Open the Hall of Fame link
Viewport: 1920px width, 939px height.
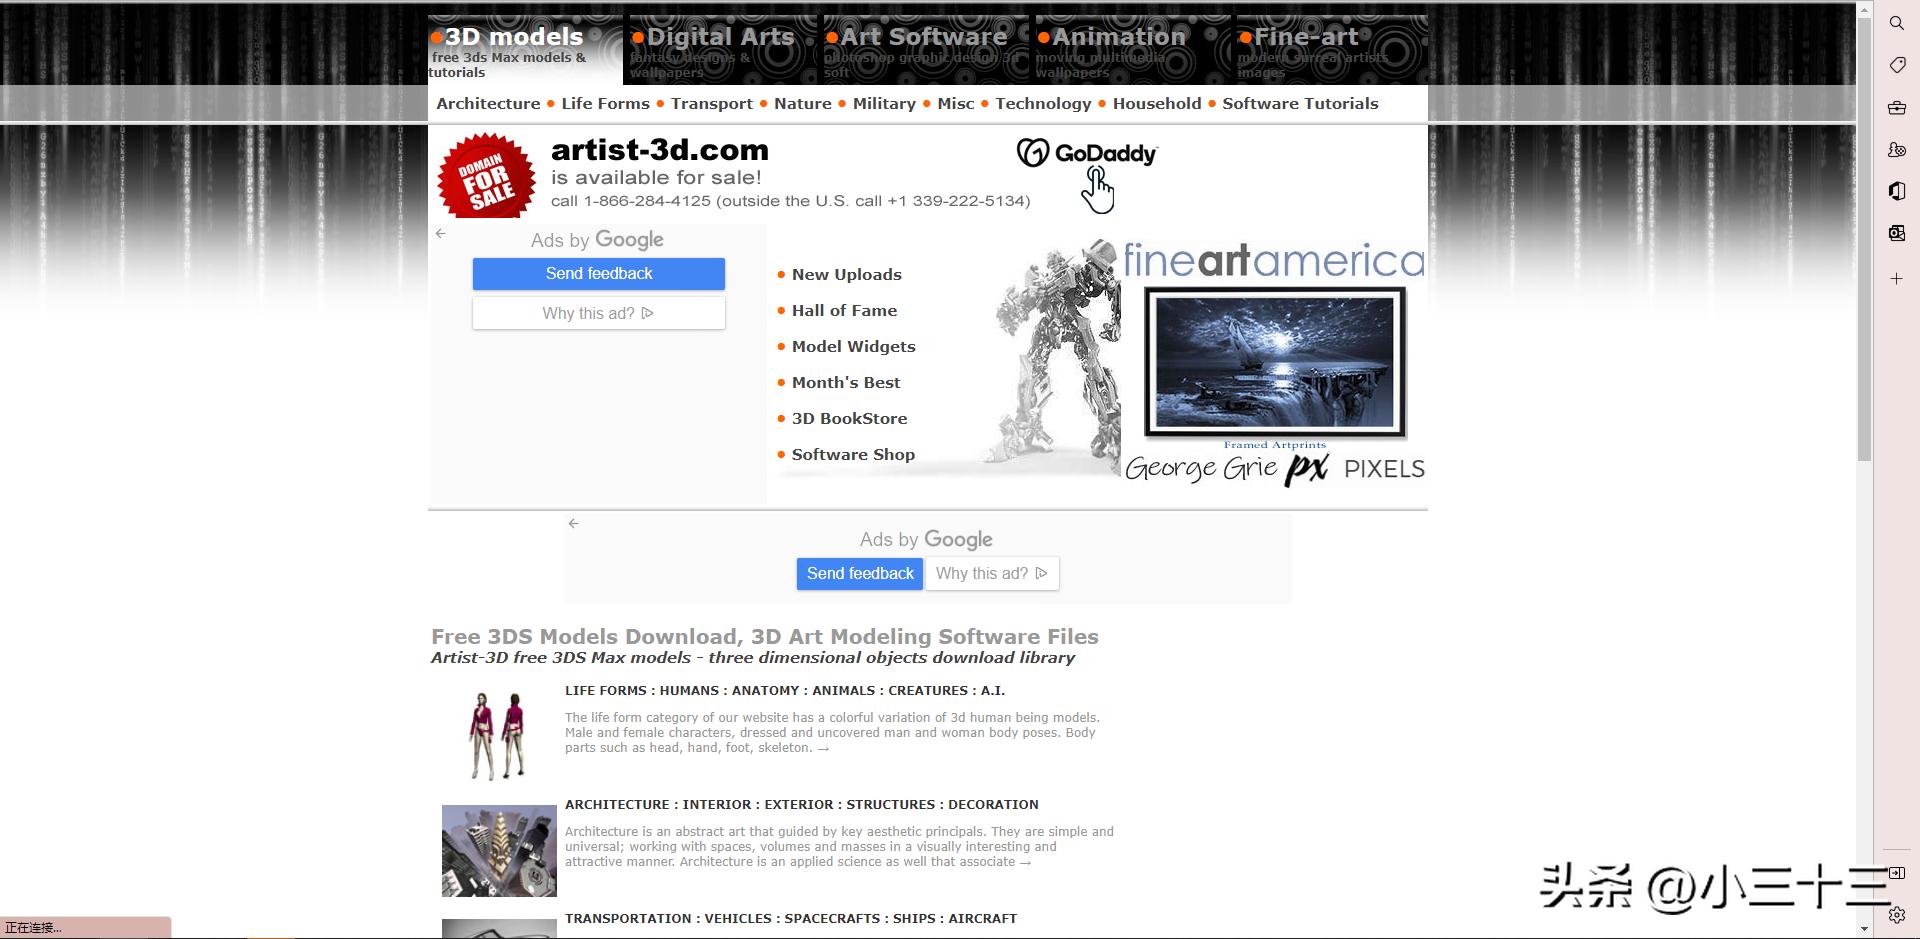[x=844, y=311]
